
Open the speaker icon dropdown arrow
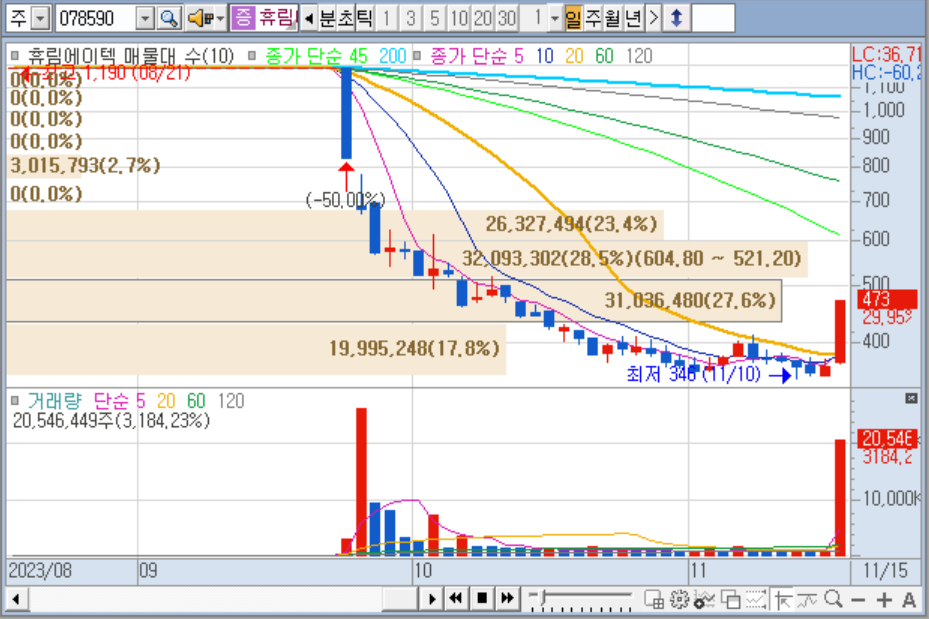tap(220, 18)
